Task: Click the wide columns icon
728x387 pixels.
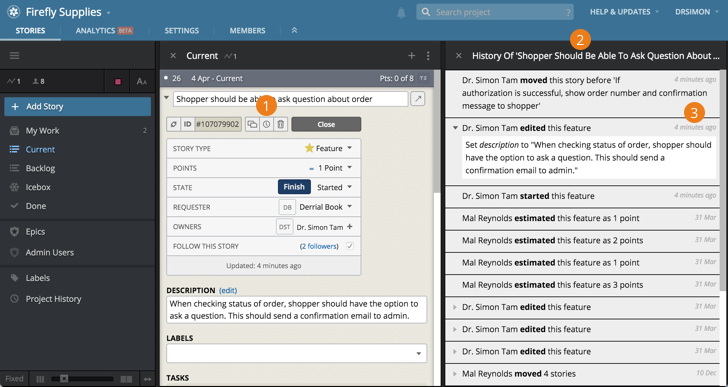Action: coord(126,379)
